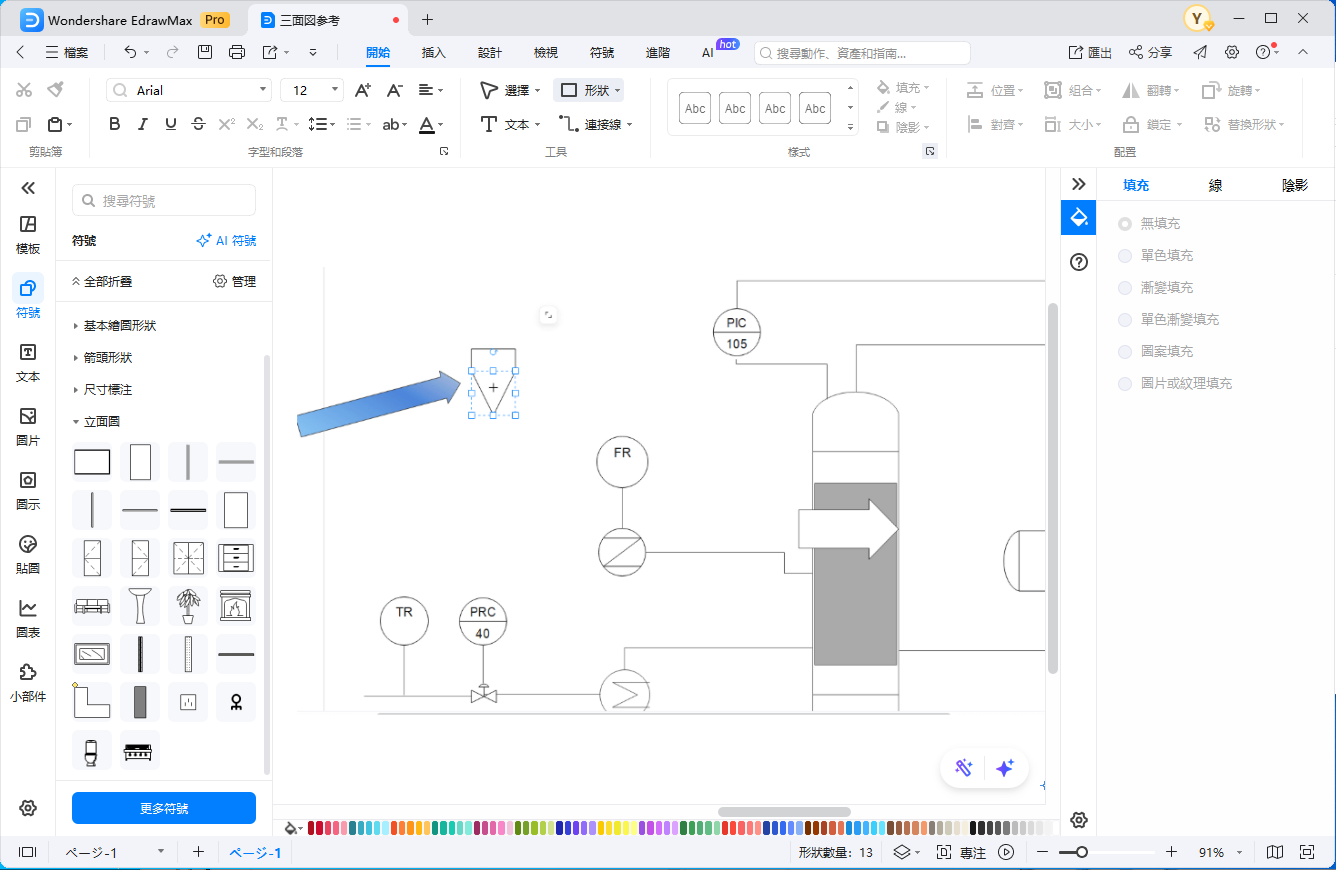Click the Format Painter brush icon

point(55,90)
